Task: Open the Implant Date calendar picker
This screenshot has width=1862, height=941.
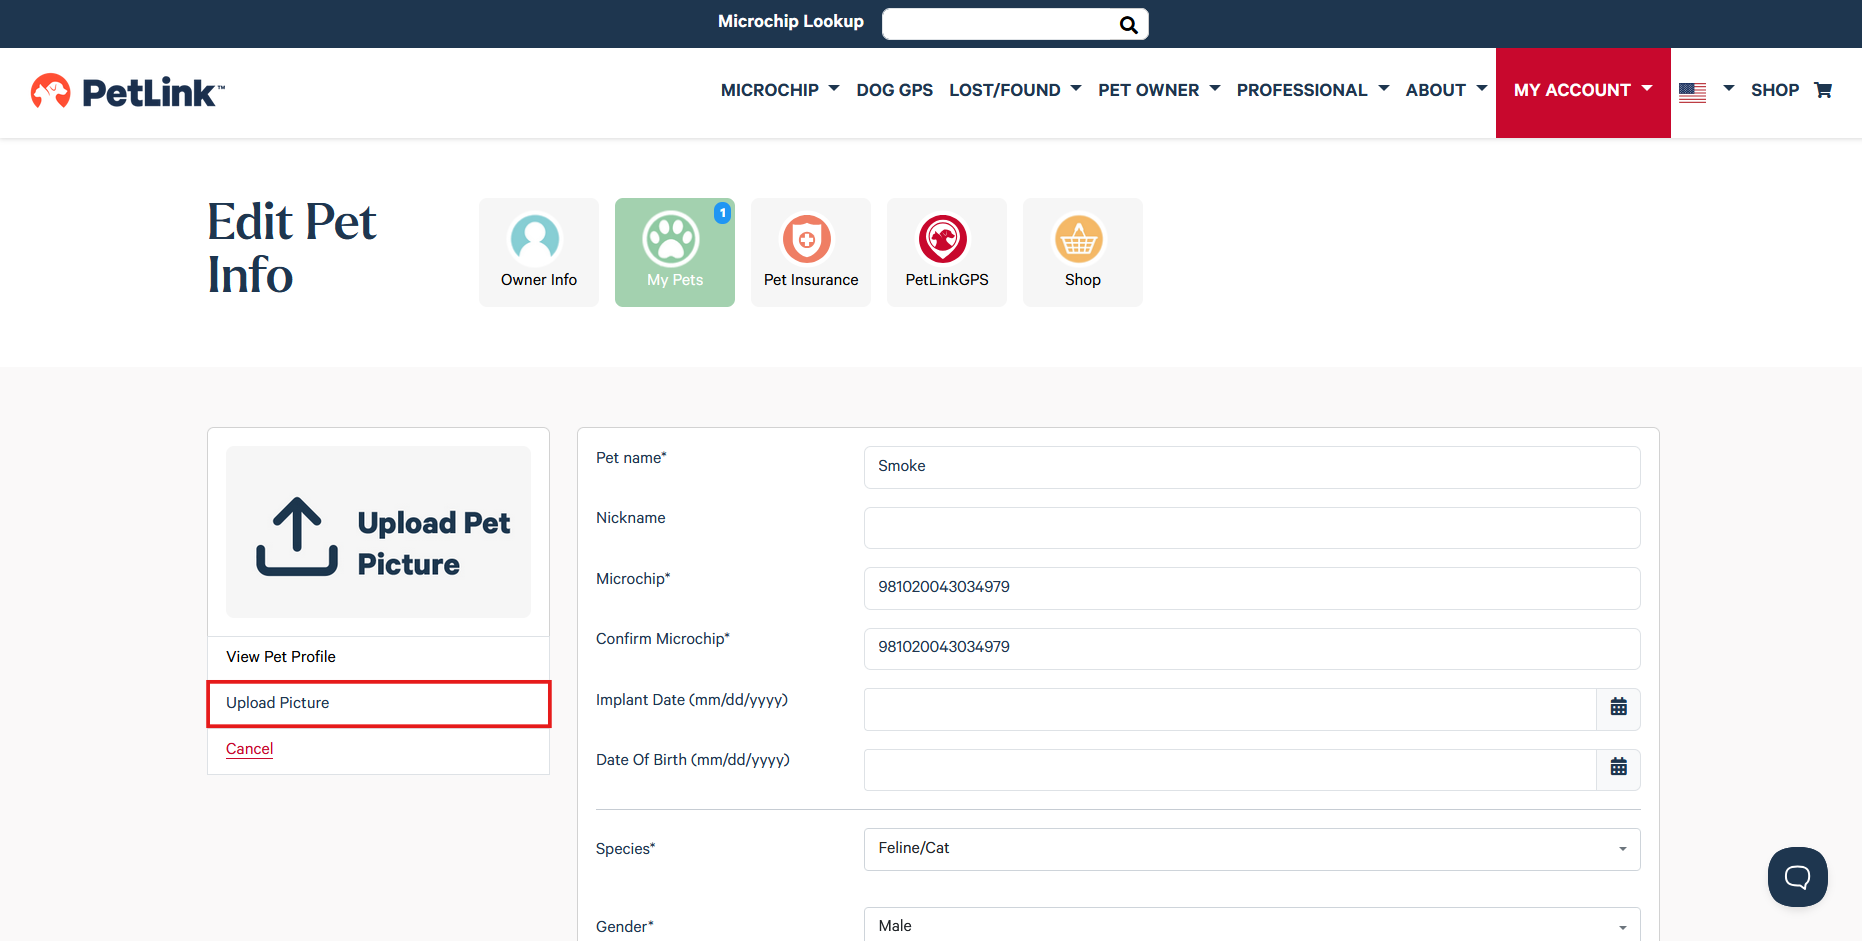Action: pos(1618,708)
